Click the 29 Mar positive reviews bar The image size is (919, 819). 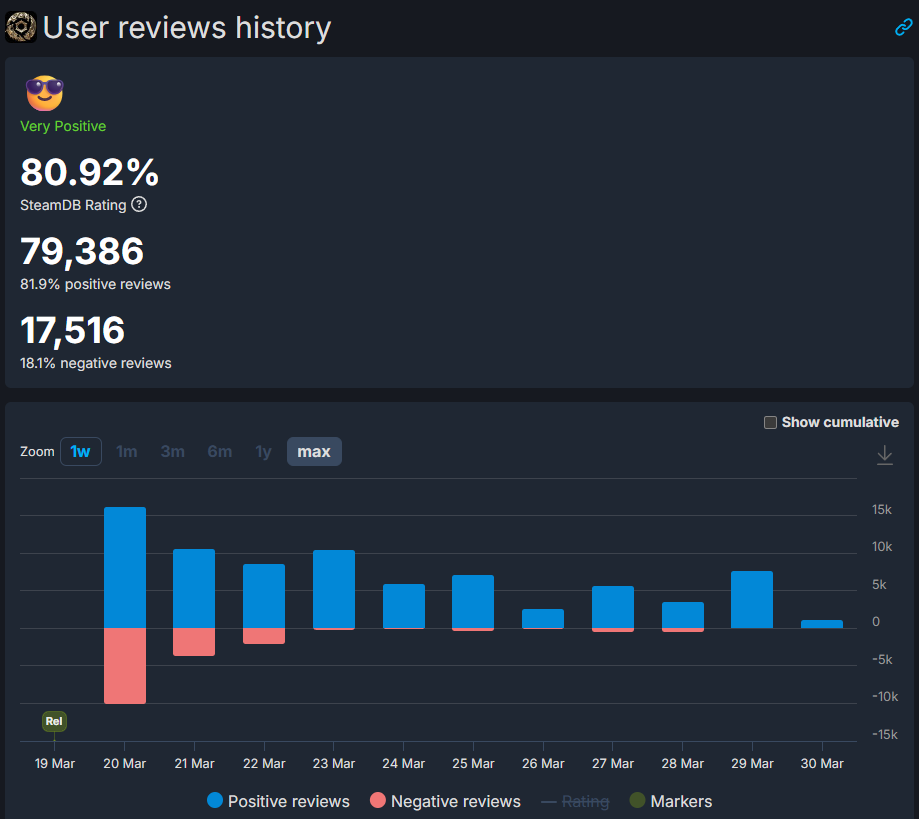[752, 599]
